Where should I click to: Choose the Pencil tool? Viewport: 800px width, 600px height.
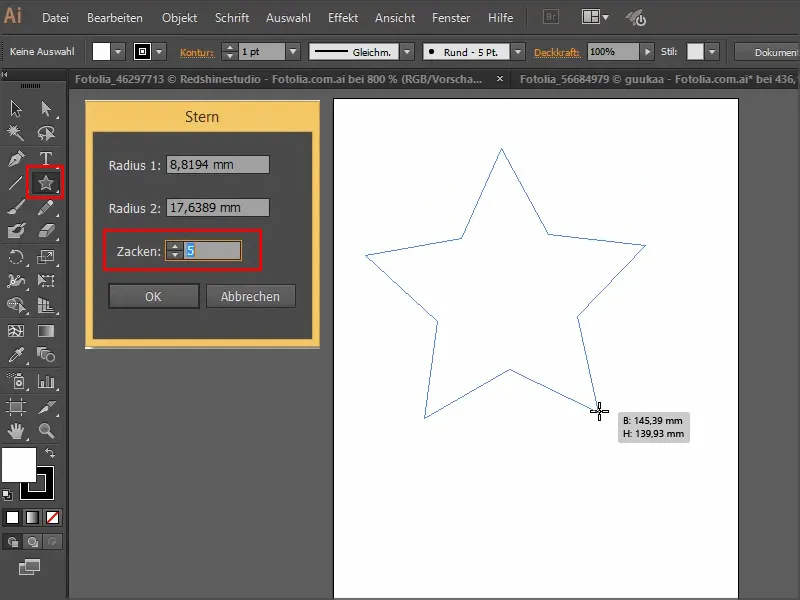pos(46,207)
